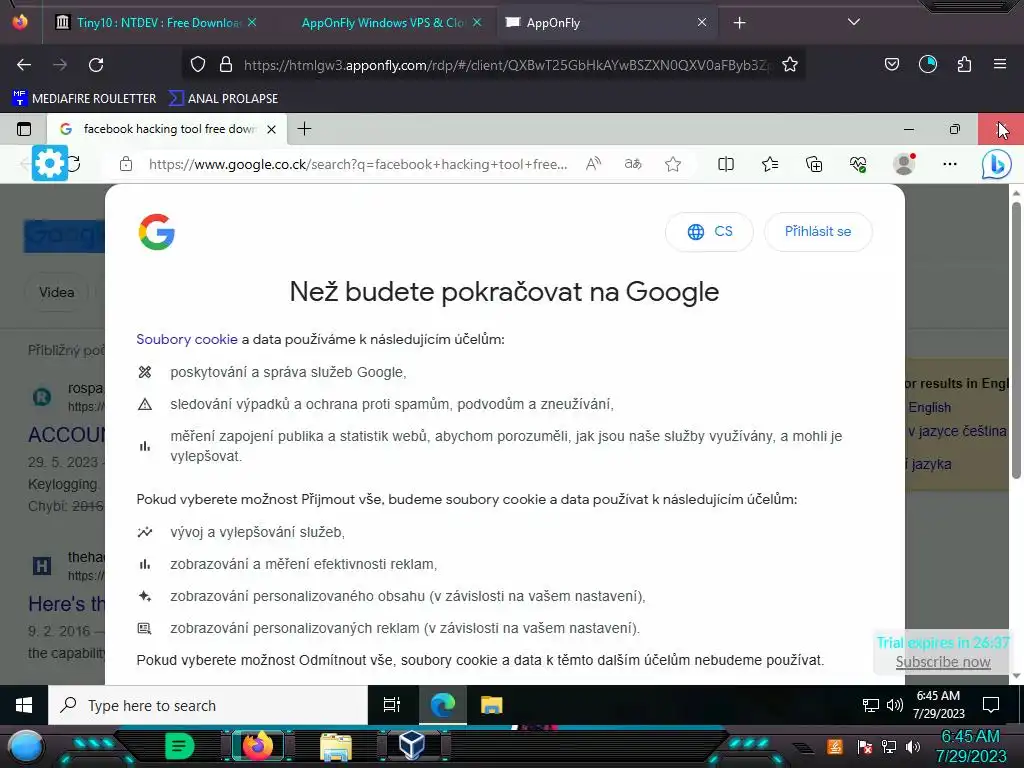Activate Edge Read Aloud icon
This screenshot has height=768, width=1024.
click(x=593, y=164)
